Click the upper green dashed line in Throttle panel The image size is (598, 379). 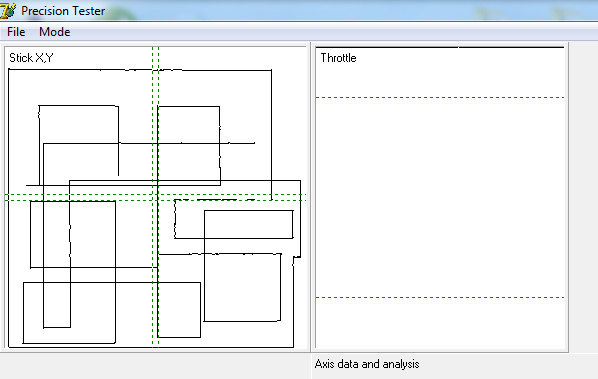tap(440, 98)
